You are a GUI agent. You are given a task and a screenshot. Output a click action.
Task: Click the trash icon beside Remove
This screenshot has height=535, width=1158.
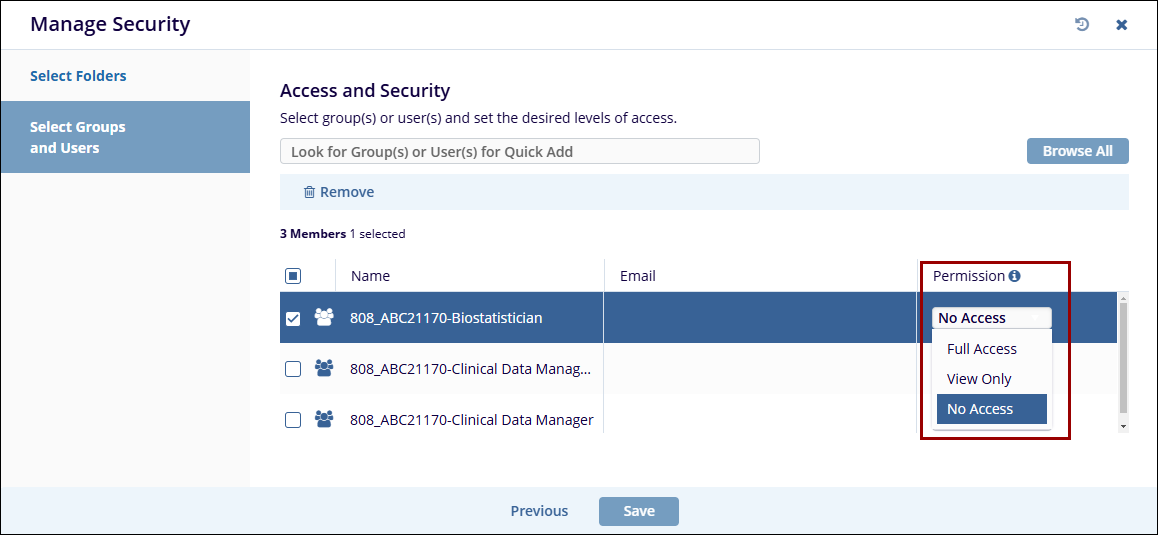coord(309,192)
